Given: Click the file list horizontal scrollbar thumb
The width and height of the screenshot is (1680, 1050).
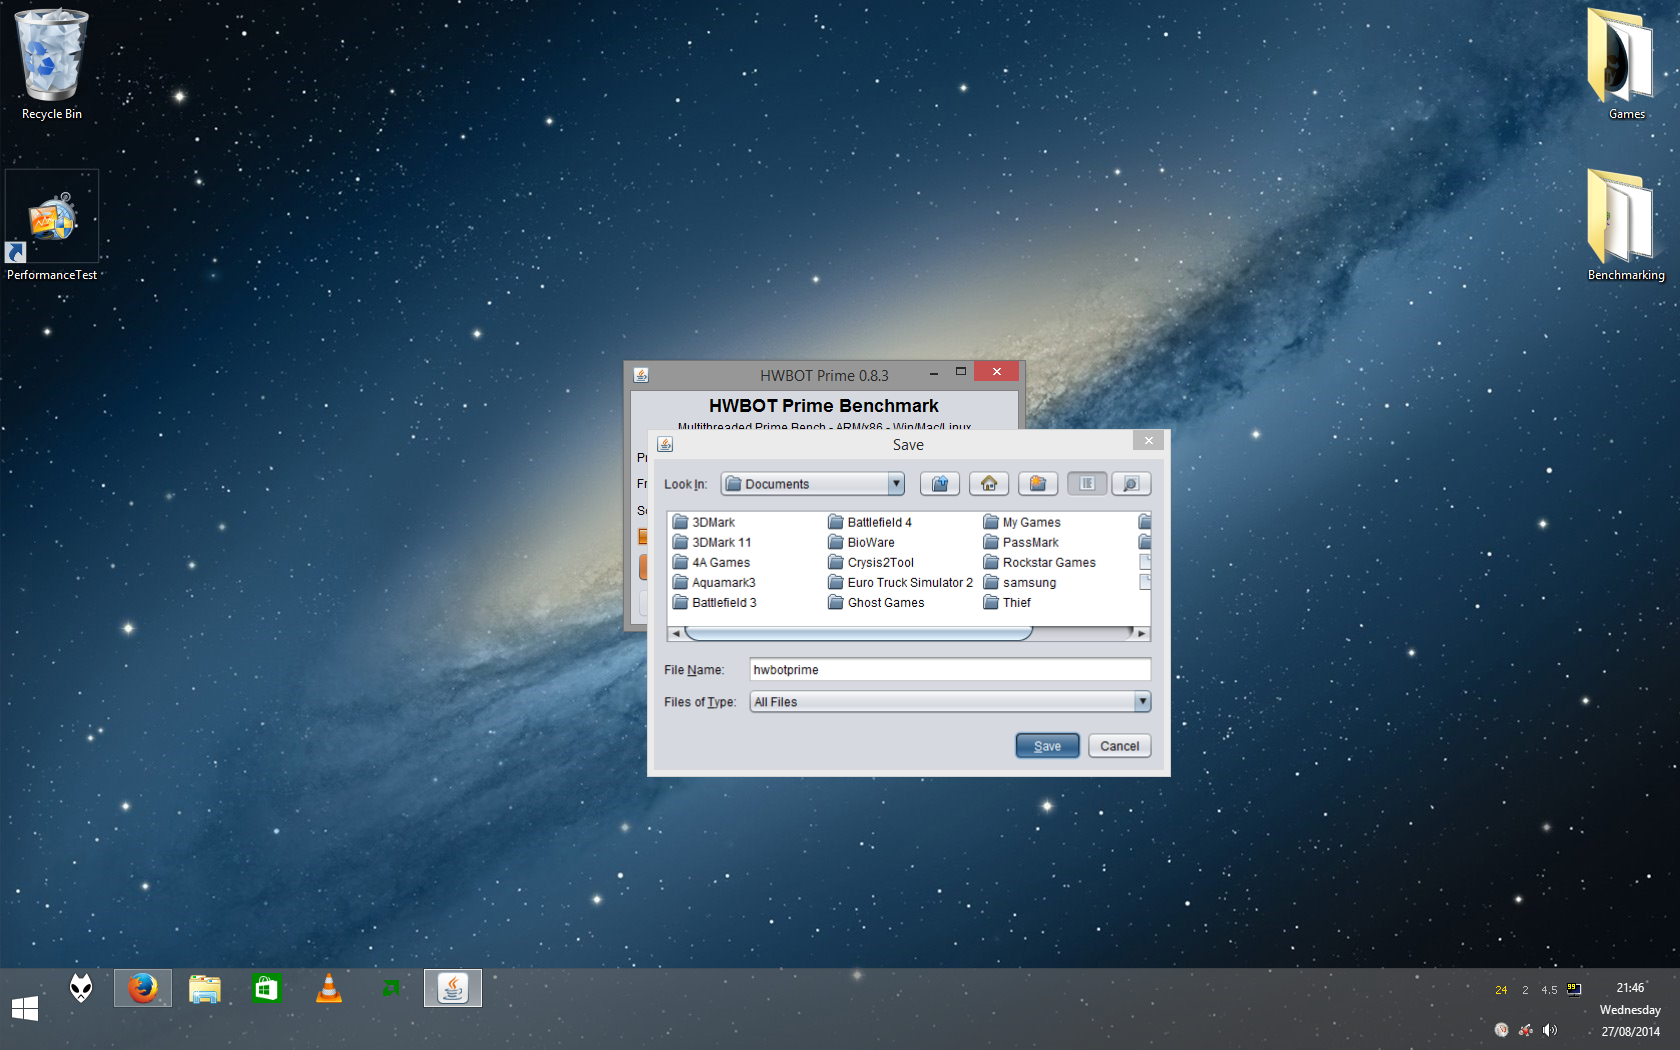Looking at the screenshot, I should 858,633.
